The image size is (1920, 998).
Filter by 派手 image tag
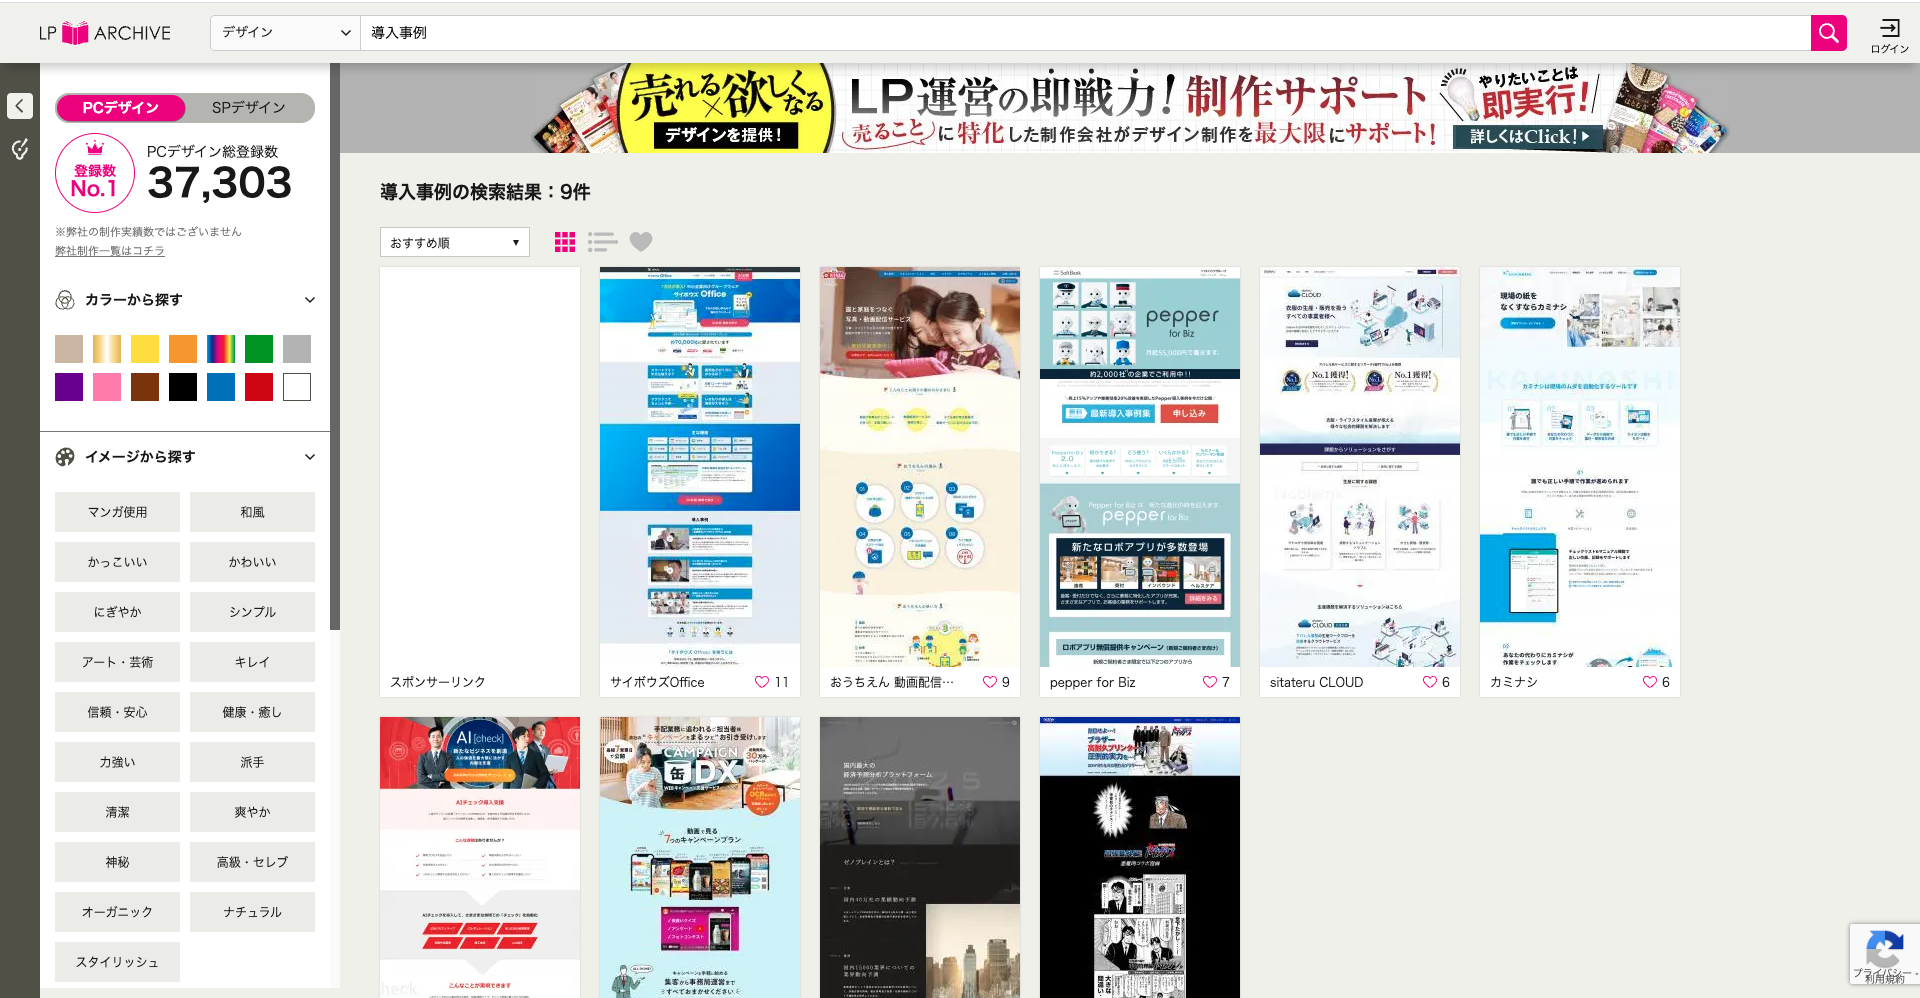252,762
